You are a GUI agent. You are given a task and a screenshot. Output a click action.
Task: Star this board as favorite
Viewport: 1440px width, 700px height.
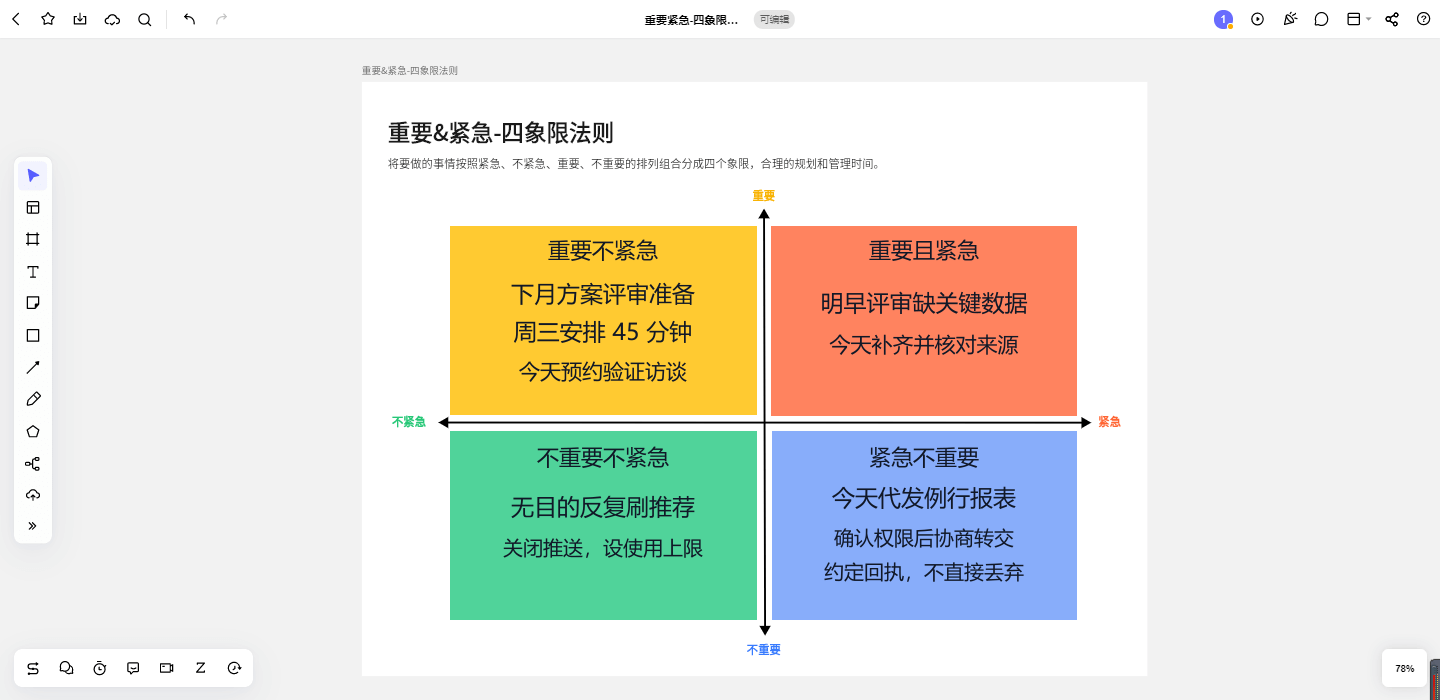pos(48,19)
